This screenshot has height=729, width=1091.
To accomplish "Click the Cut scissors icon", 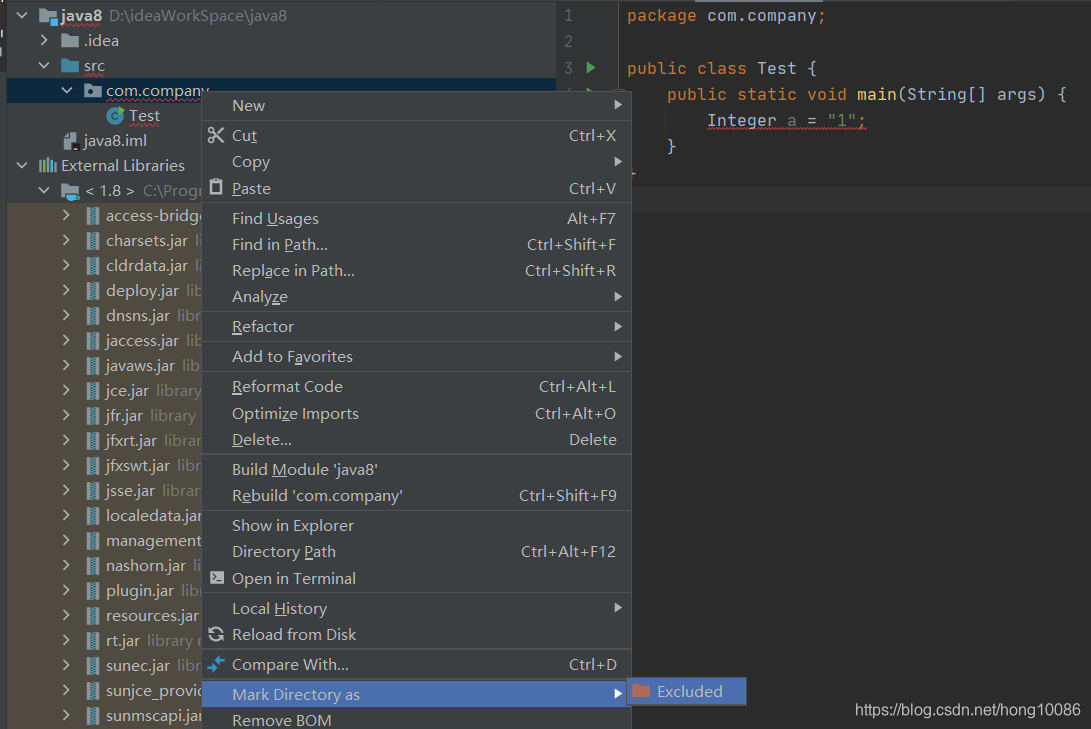I will 218,135.
